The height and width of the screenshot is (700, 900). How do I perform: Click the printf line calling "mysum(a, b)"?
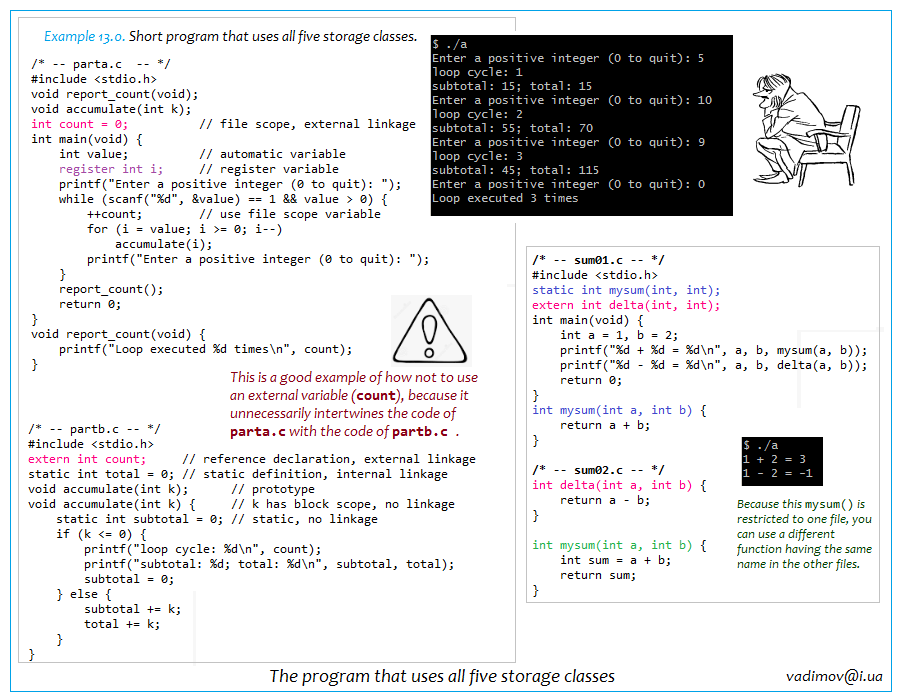(713, 350)
